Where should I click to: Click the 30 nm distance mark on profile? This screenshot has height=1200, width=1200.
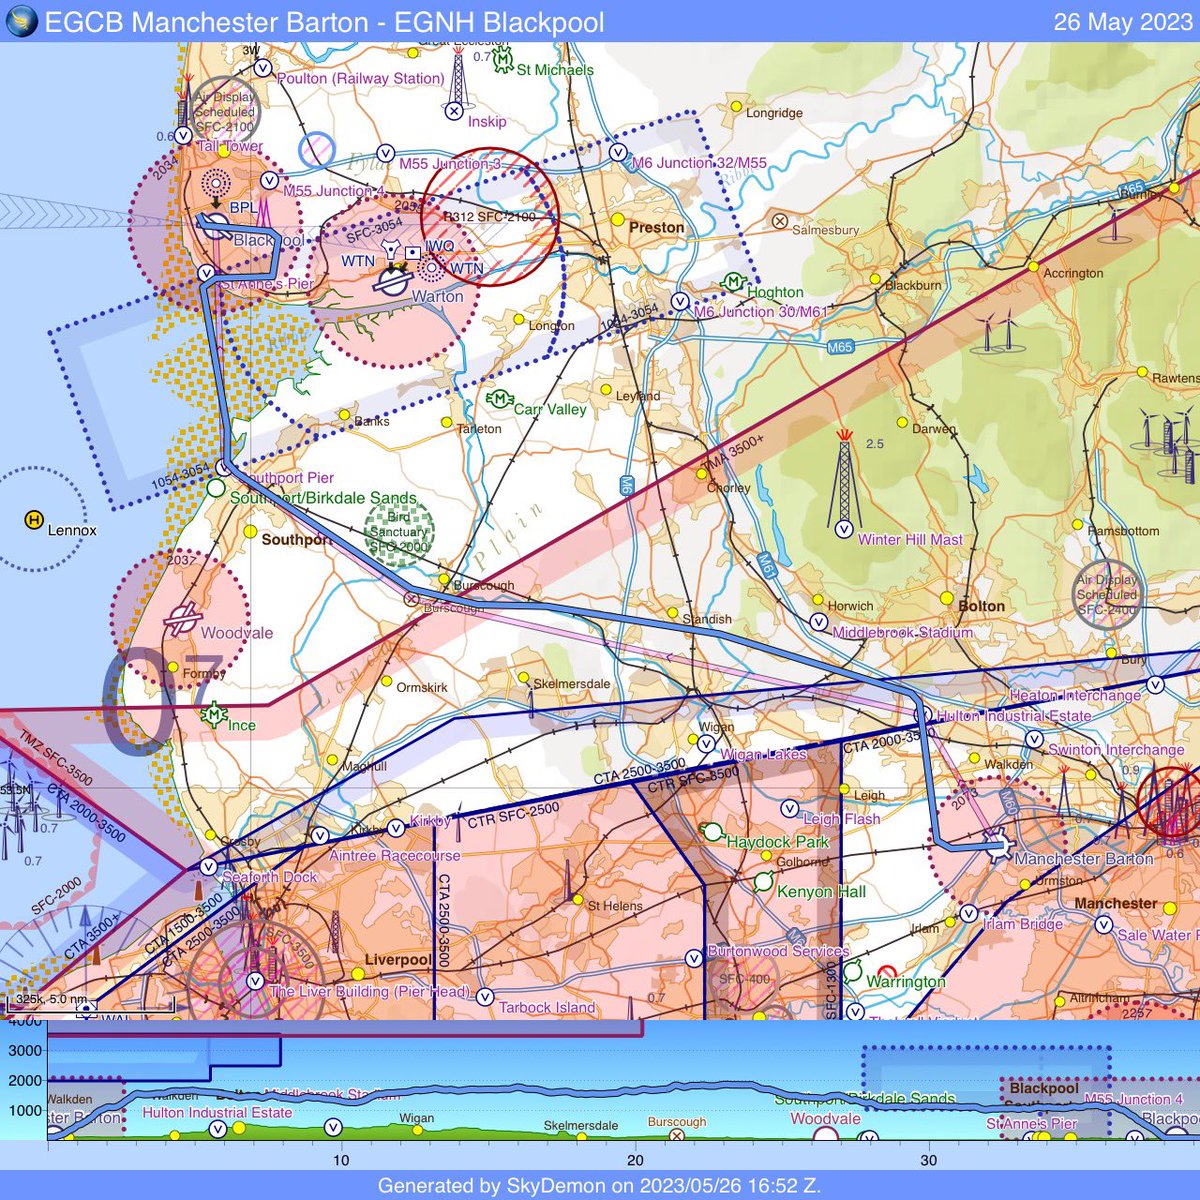[929, 1160]
